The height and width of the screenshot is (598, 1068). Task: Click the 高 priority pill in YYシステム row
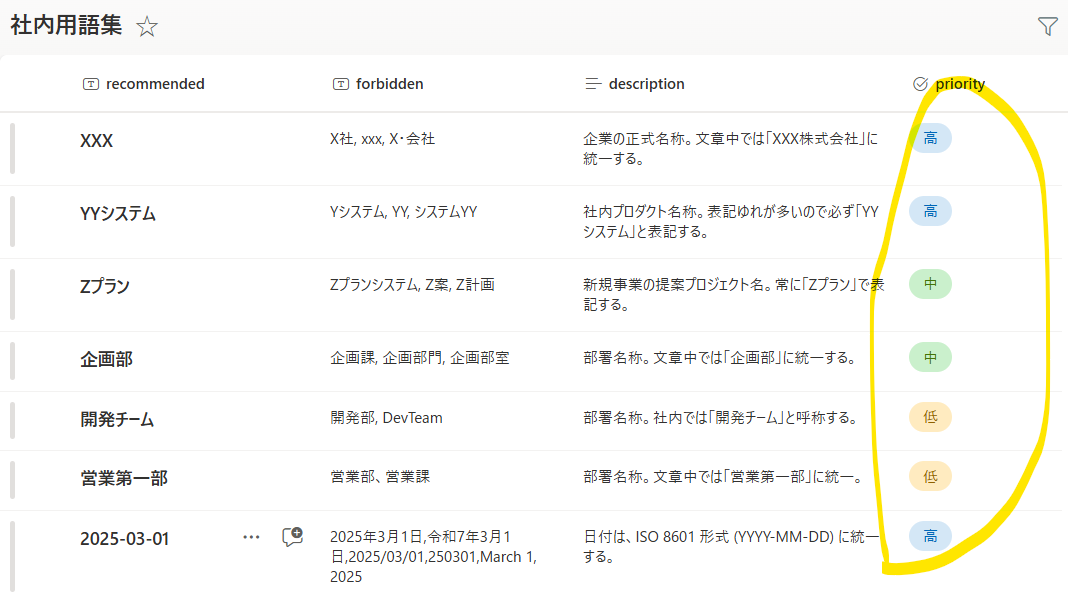tap(930, 211)
